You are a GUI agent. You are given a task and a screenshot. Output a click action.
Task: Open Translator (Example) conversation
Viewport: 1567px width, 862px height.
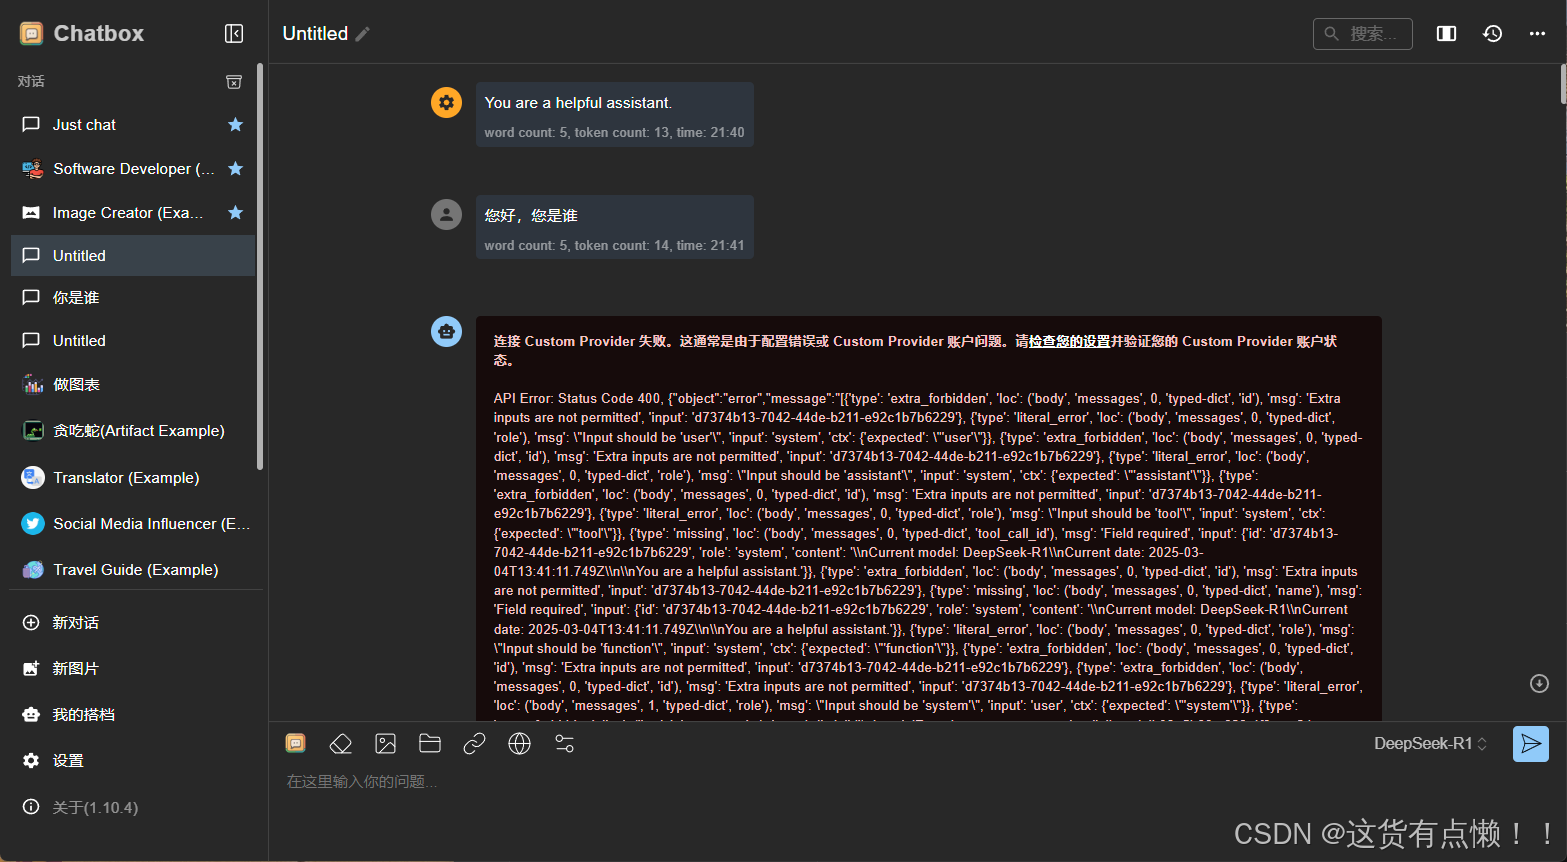click(x=133, y=478)
